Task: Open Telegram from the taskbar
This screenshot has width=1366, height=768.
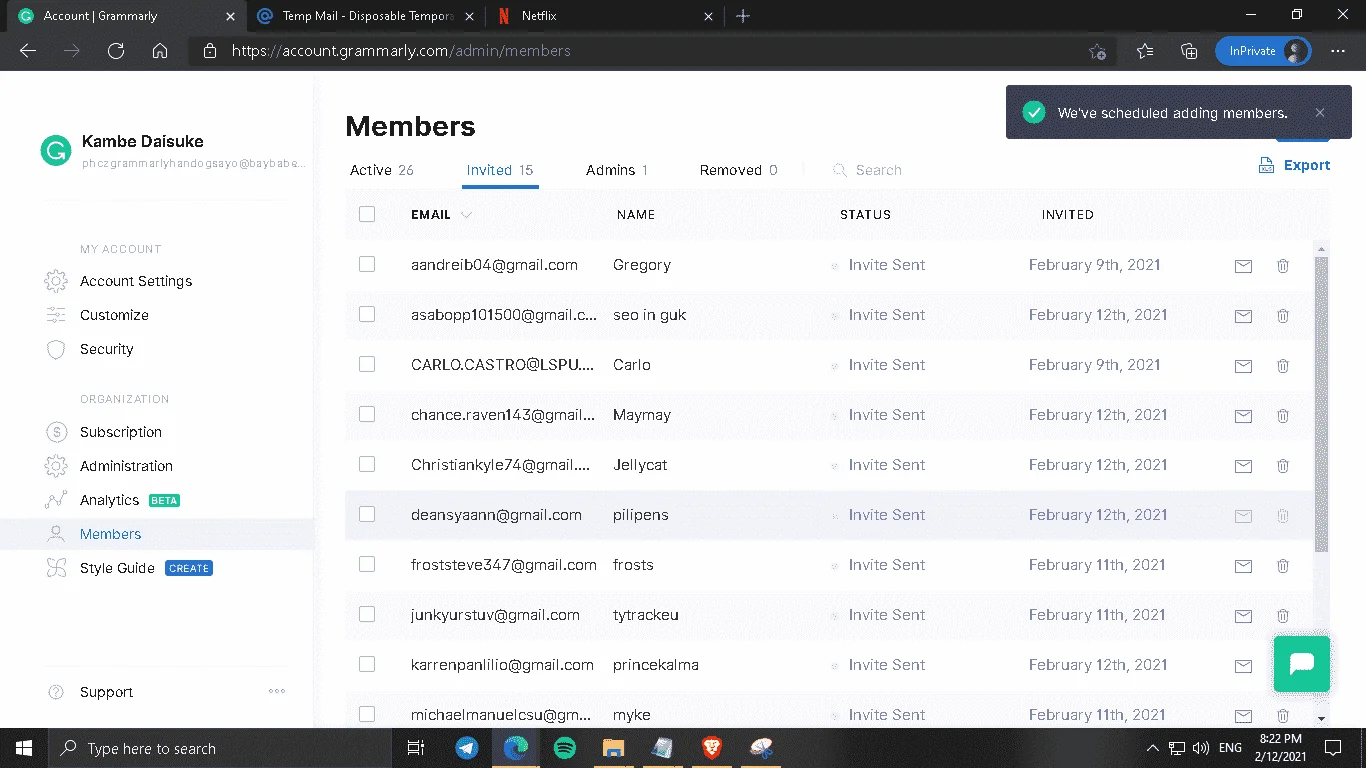Action: click(467, 748)
